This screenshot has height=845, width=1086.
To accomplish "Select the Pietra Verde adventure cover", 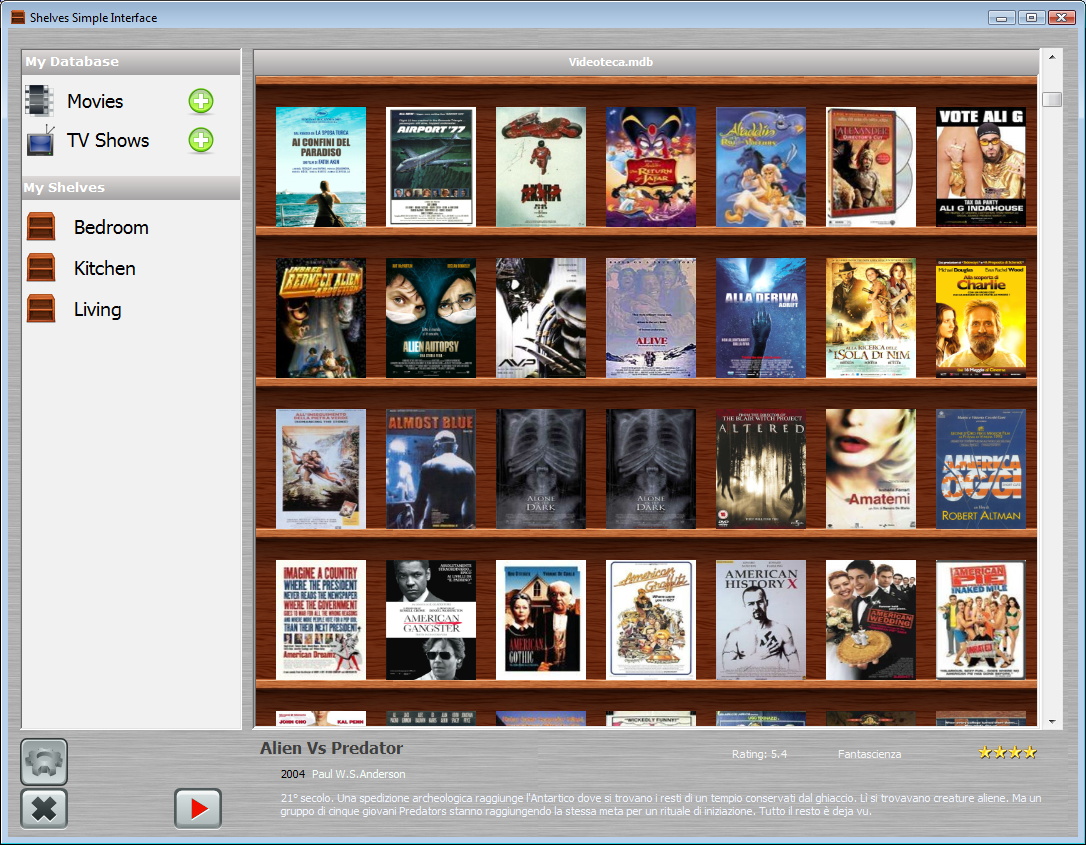I will (321, 469).
